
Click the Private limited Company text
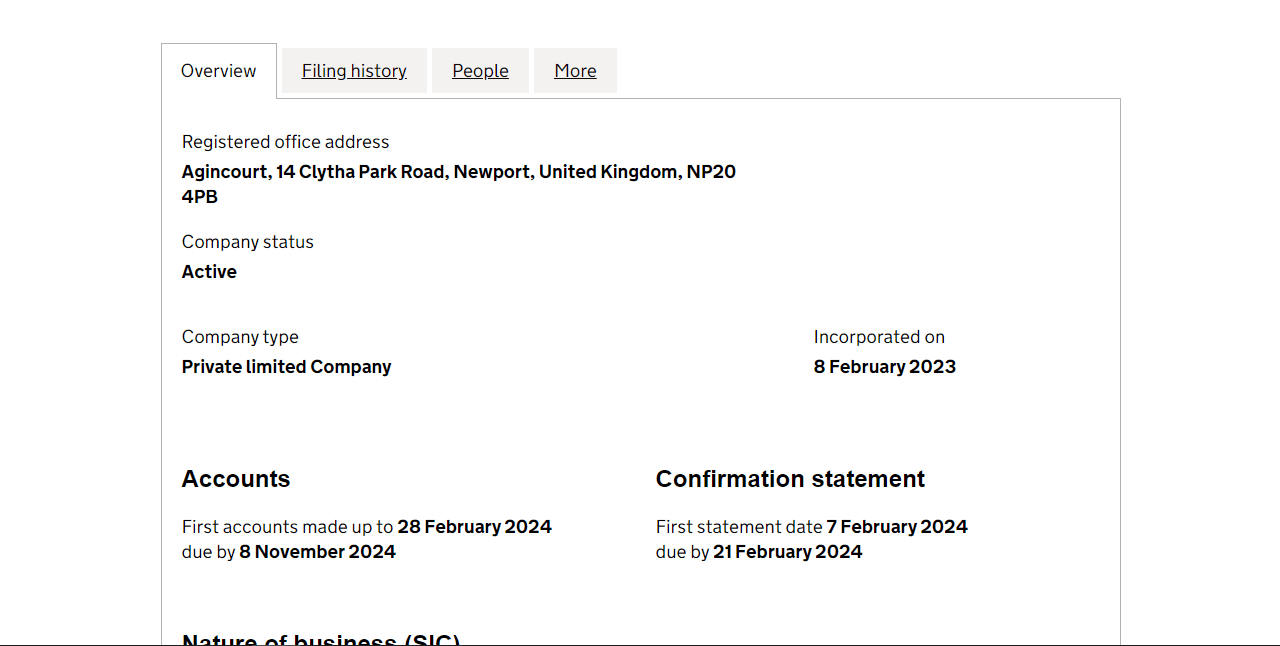click(x=286, y=367)
